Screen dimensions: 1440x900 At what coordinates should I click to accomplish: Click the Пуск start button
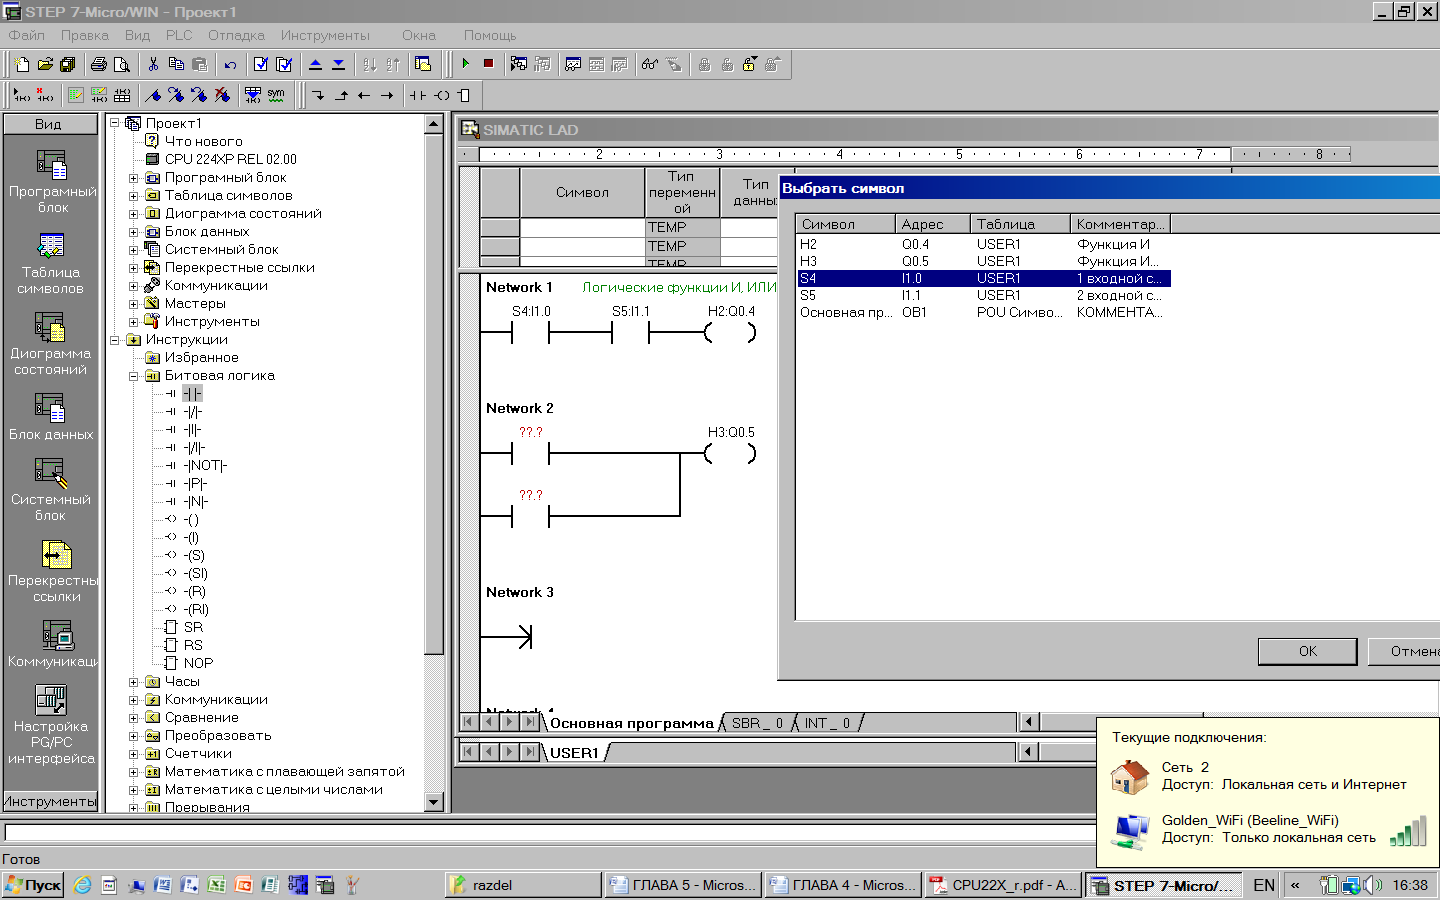point(33,885)
